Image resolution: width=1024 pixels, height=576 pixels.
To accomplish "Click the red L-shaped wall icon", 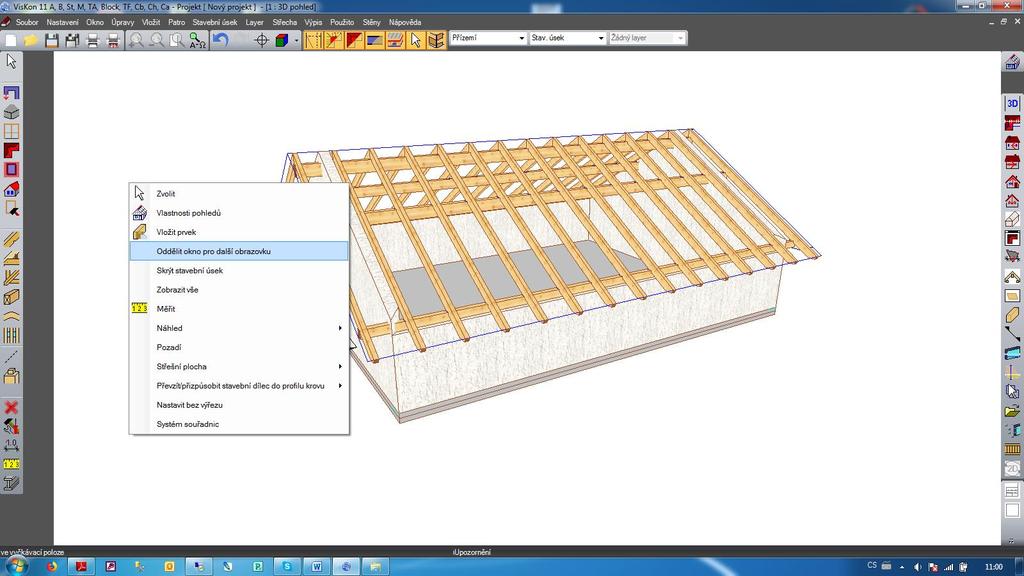I will 11,150.
